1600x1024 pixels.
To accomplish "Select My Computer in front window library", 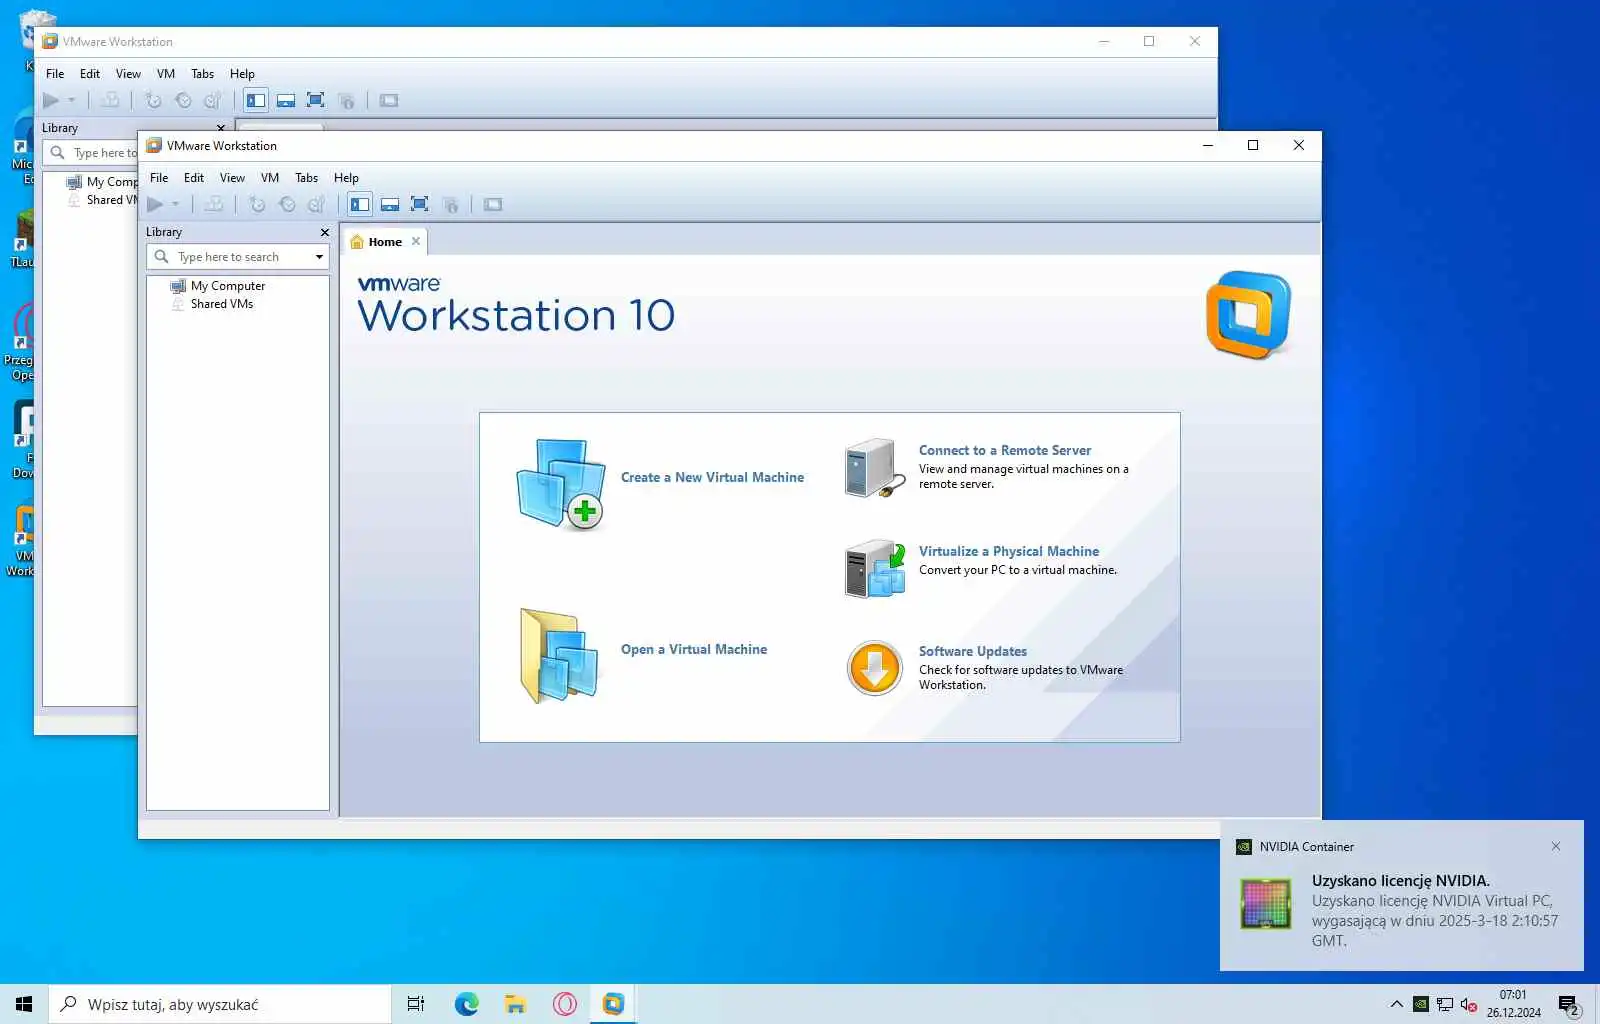I will [228, 286].
